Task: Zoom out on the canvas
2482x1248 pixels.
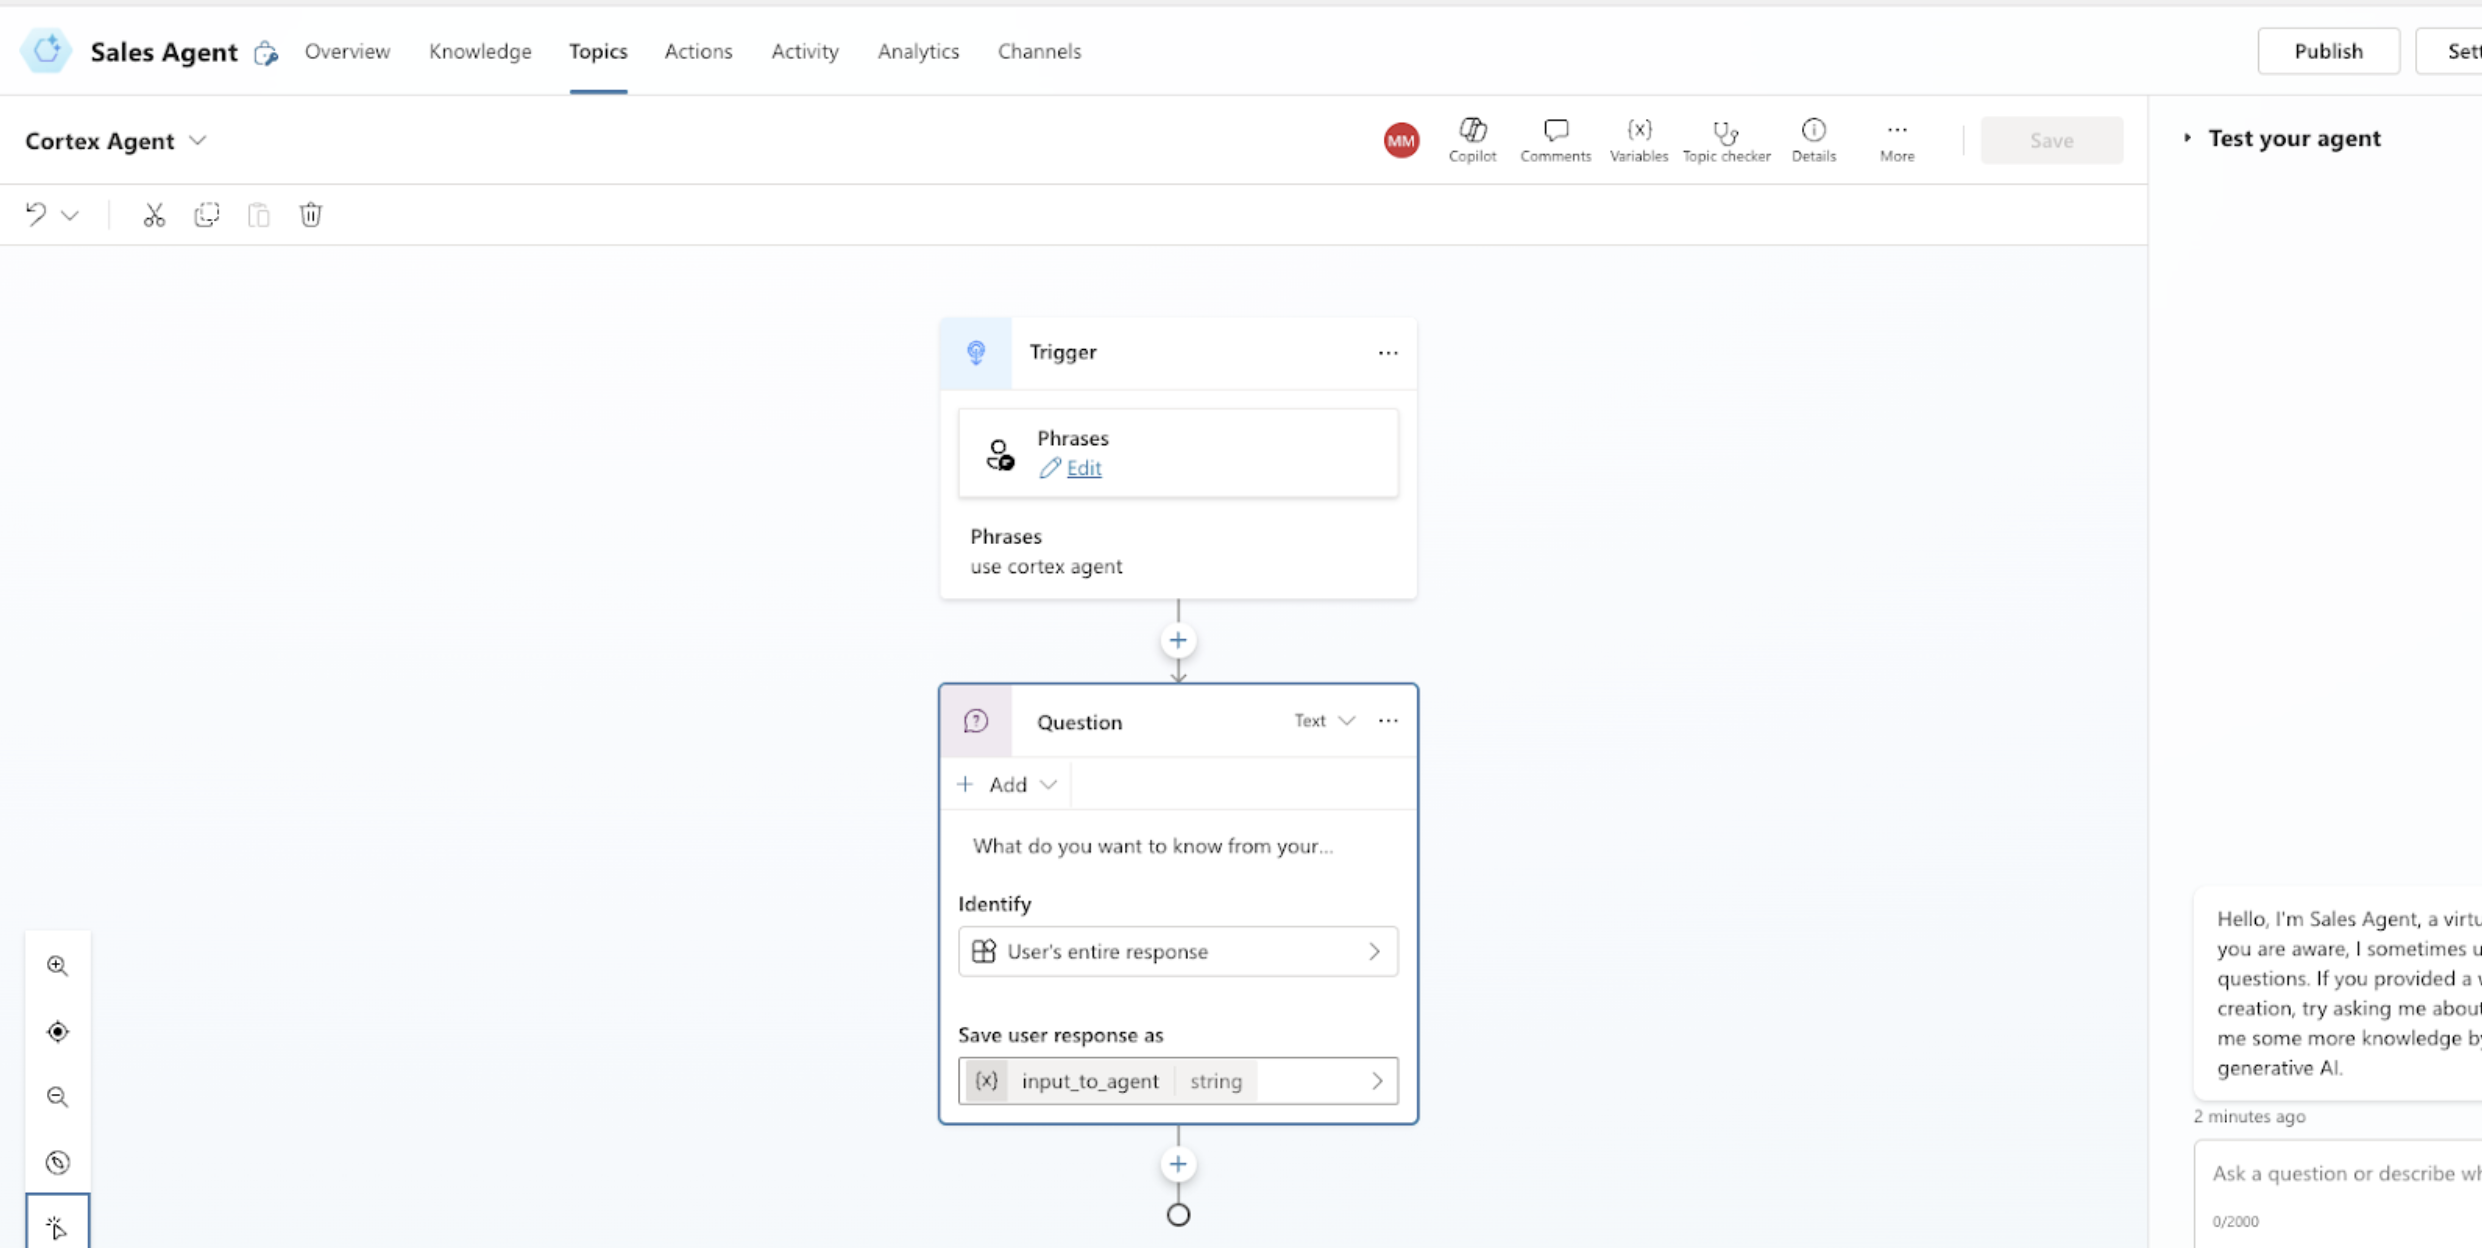Action: [x=58, y=1097]
